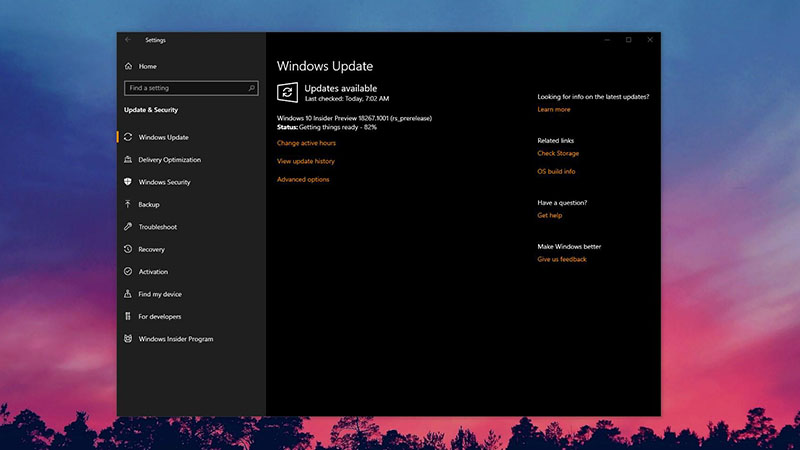
Task: Go to For developers page
Action: point(160,317)
